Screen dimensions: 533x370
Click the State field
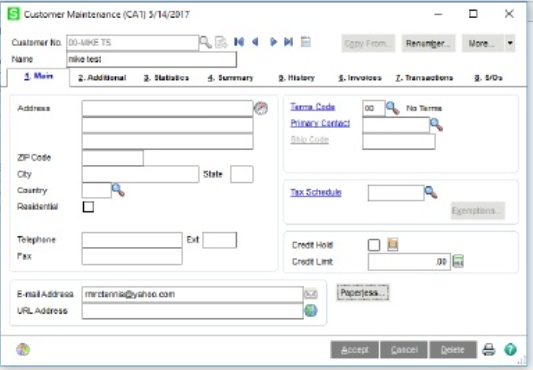click(x=242, y=174)
